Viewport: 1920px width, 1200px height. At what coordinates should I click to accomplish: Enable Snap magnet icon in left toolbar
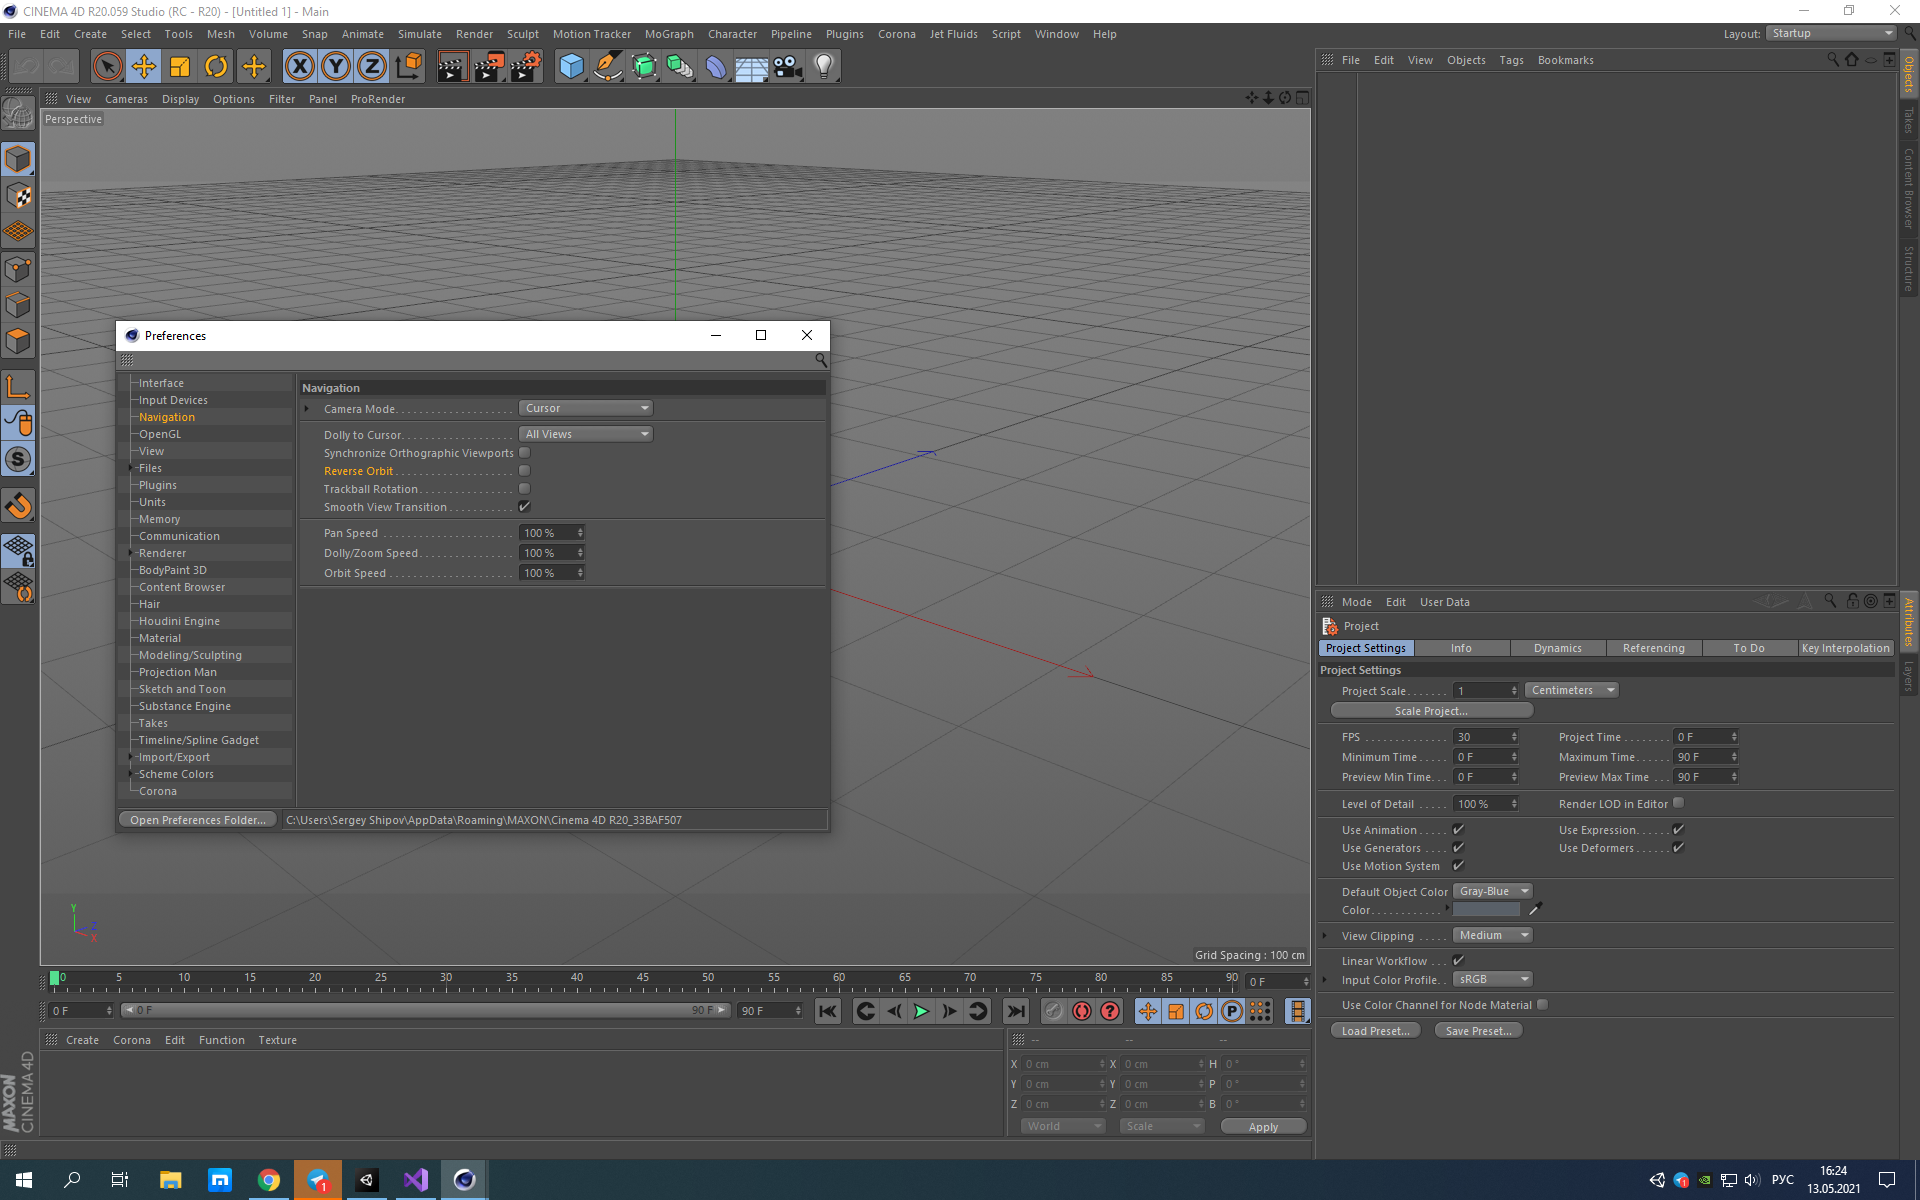click(x=18, y=506)
